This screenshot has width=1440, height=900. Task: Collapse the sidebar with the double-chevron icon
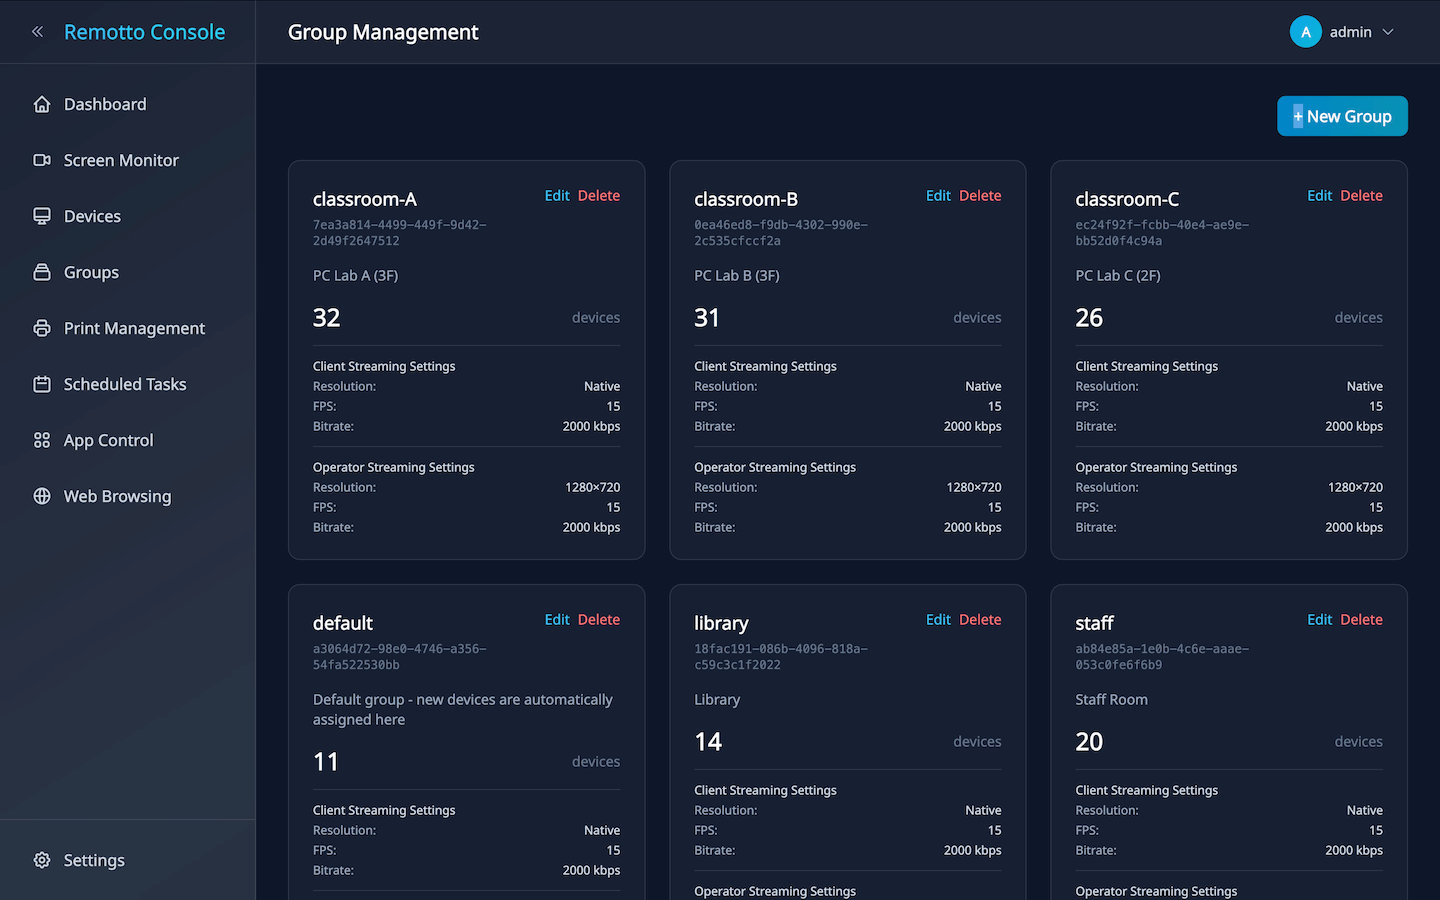[x=37, y=32]
